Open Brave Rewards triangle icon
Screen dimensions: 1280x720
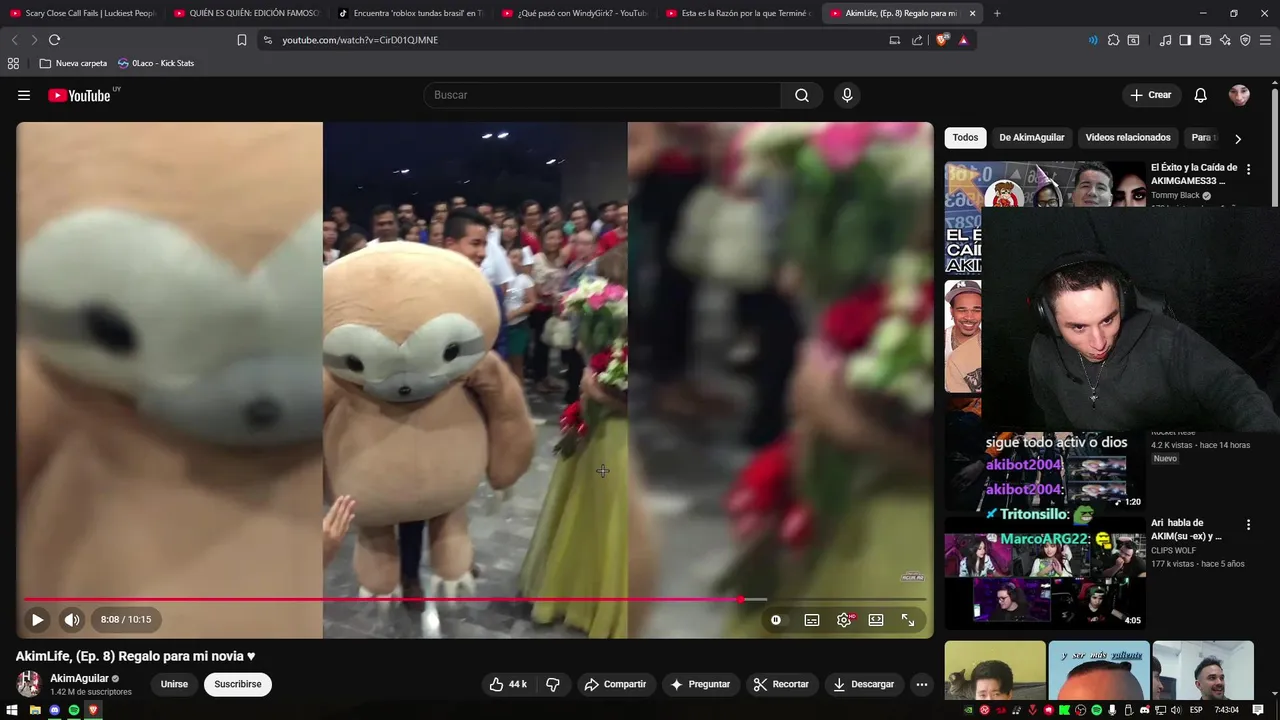[x=963, y=40]
